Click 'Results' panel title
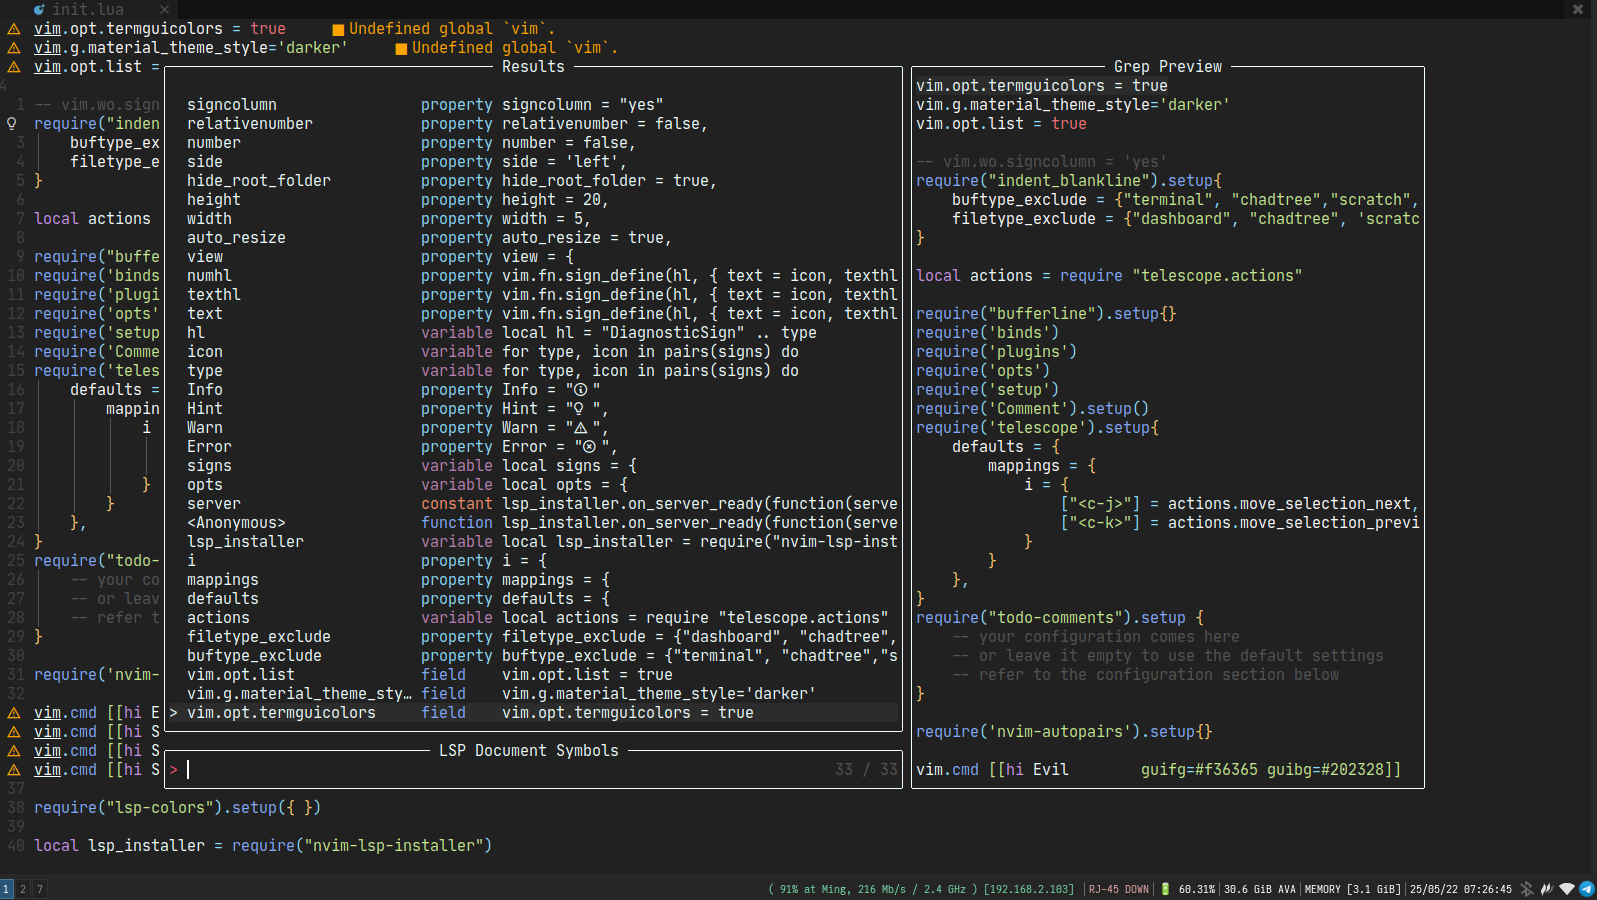Screen dimensions: 1597x900 [533, 67]
